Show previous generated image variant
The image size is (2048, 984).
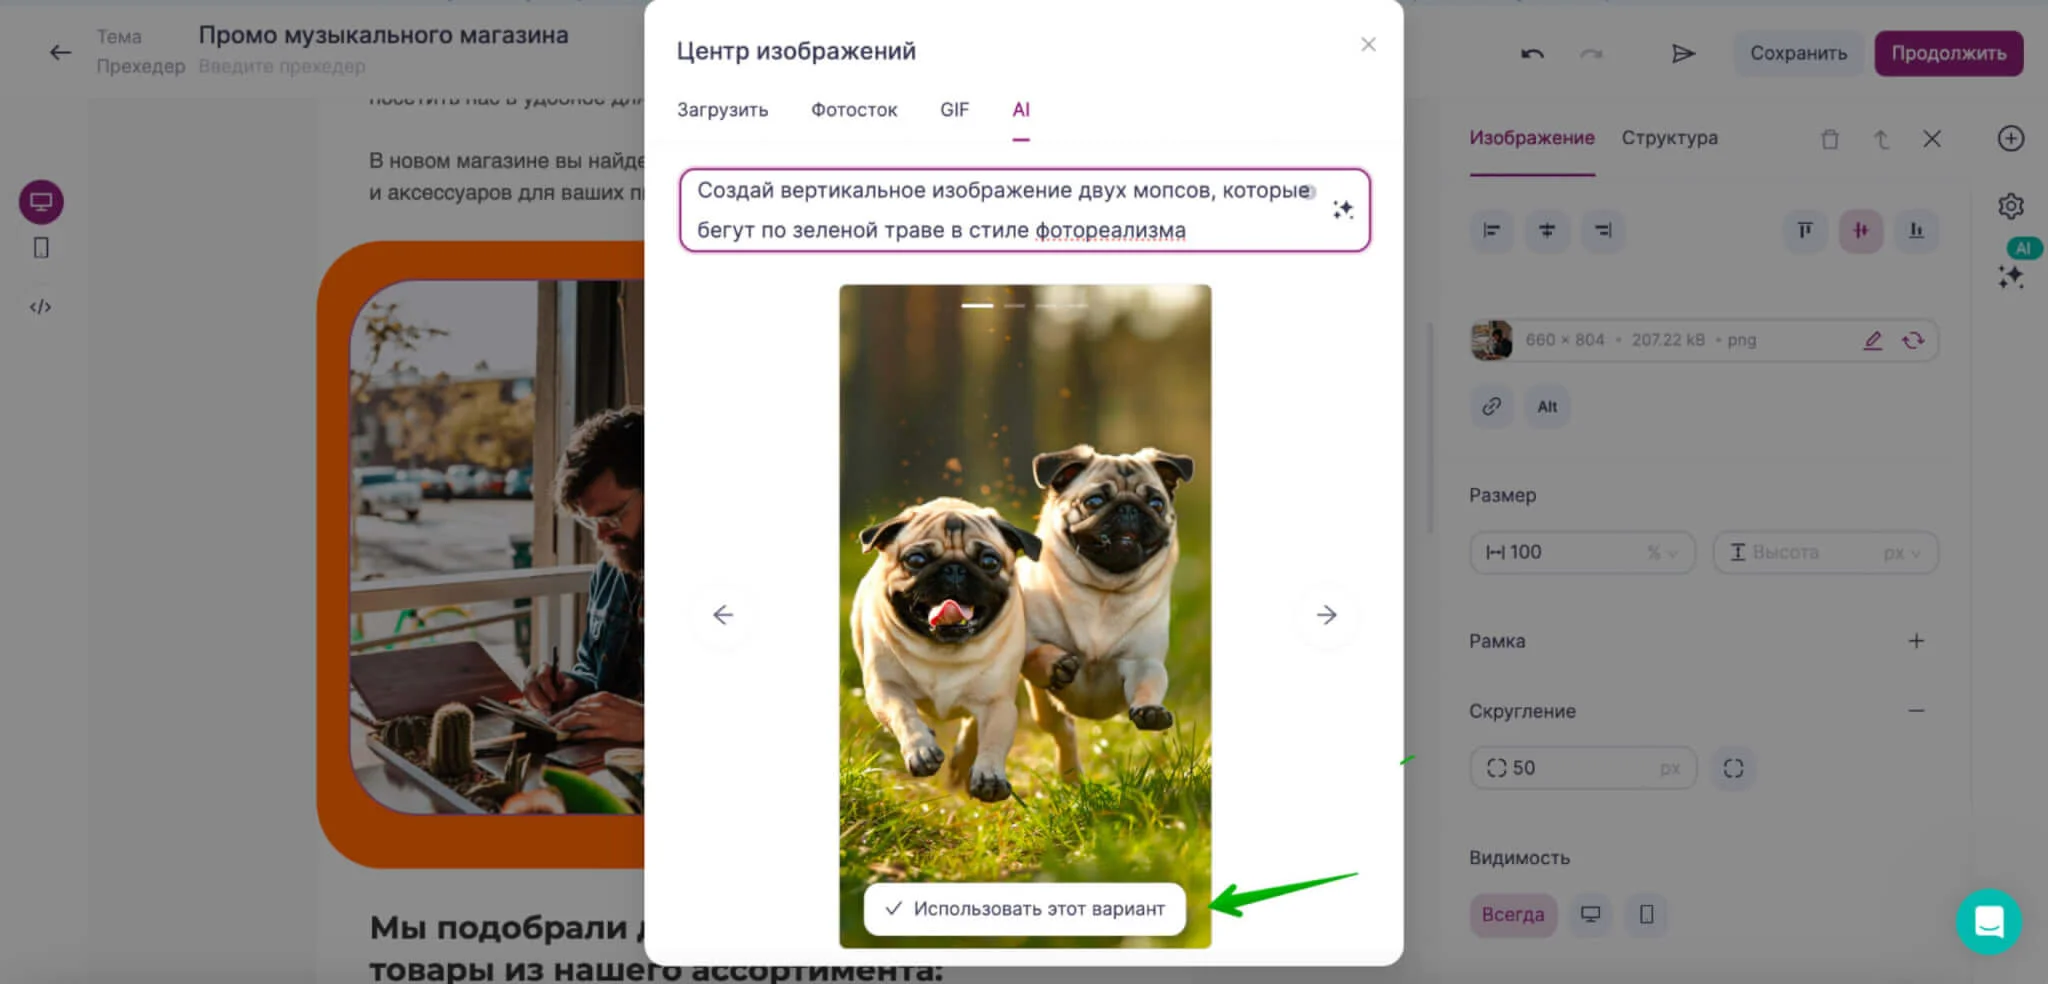[x=723, y=615]
